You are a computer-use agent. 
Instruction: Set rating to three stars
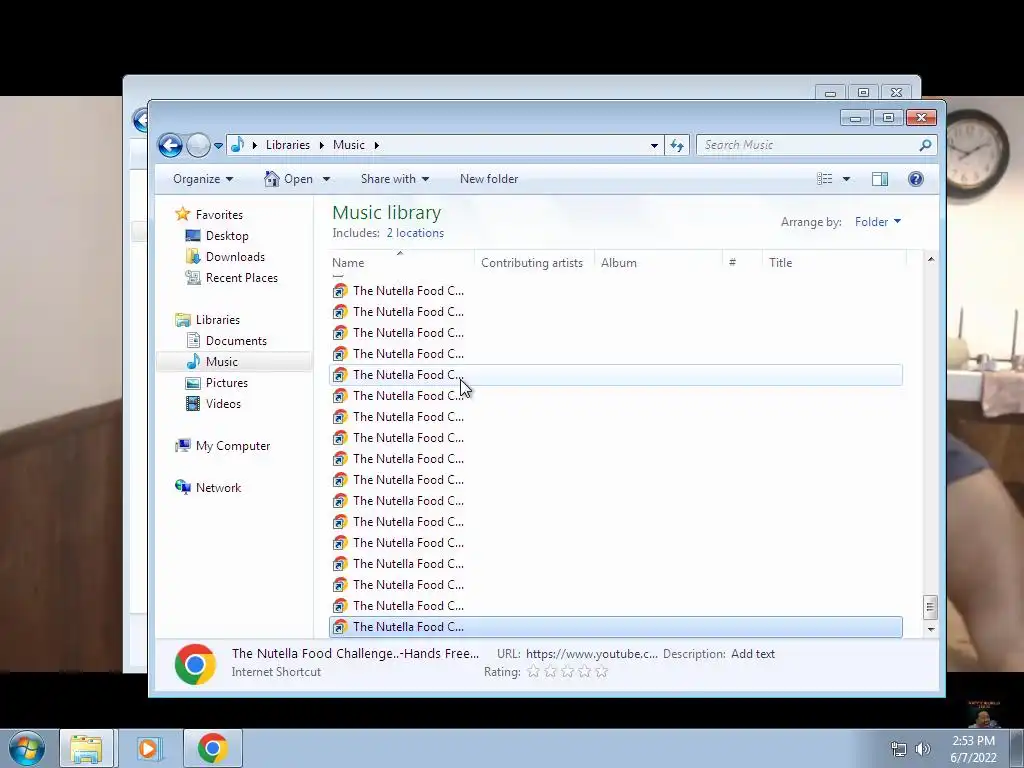click(568, 671)
